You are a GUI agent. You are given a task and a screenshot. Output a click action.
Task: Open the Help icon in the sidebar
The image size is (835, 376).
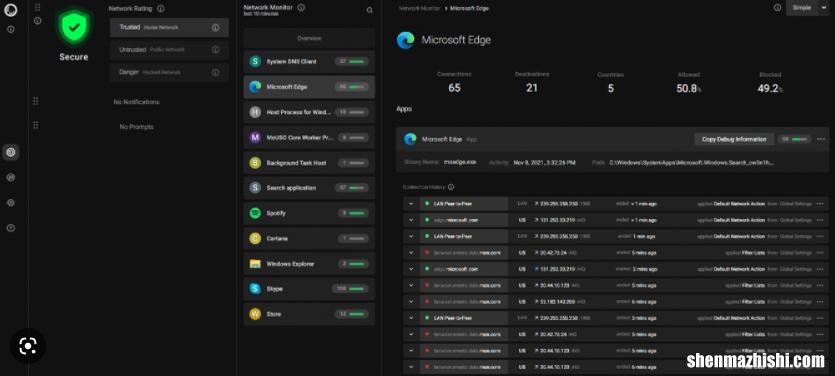[10, 228]
